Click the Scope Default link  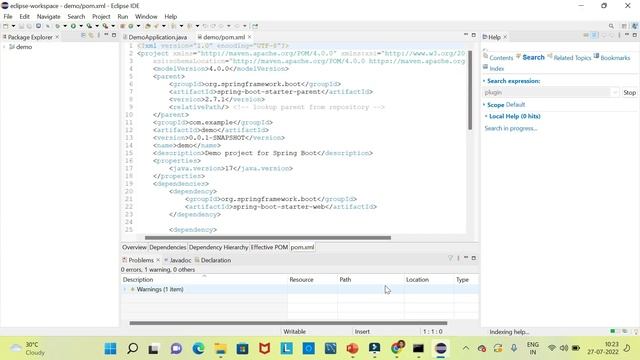[515, 105]
